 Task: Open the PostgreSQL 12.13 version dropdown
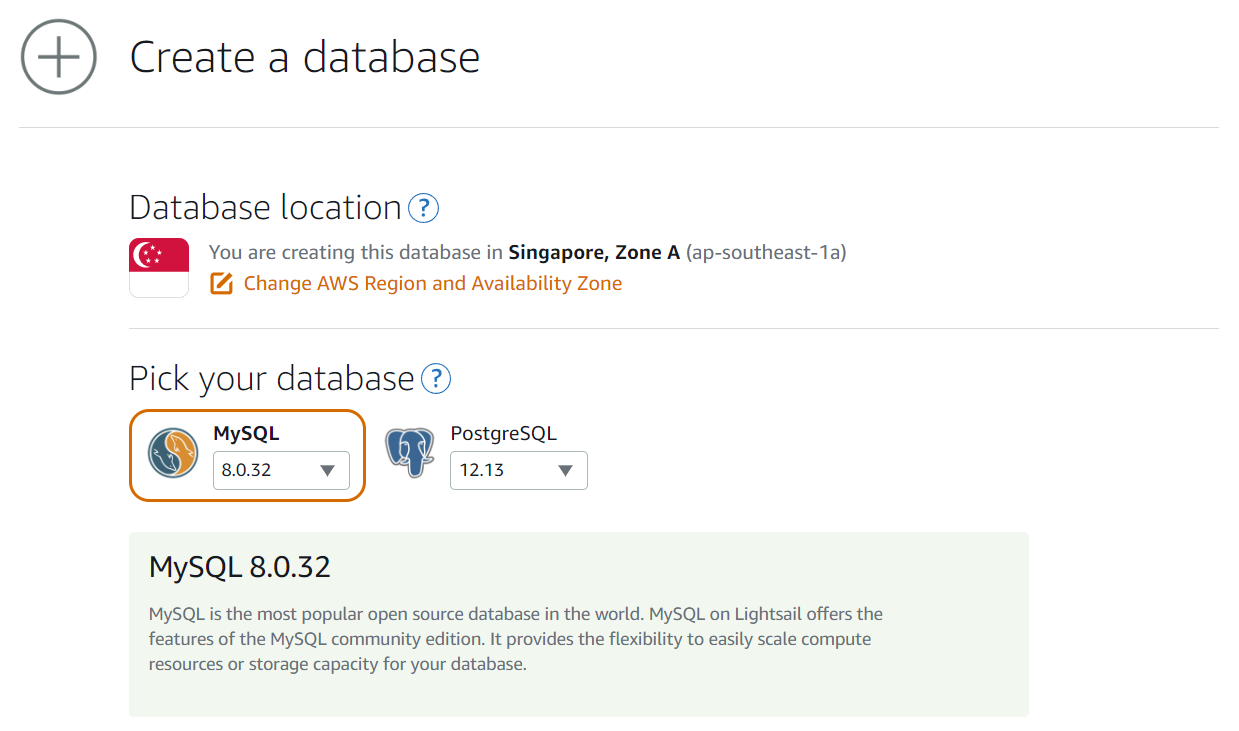(518, 470)
